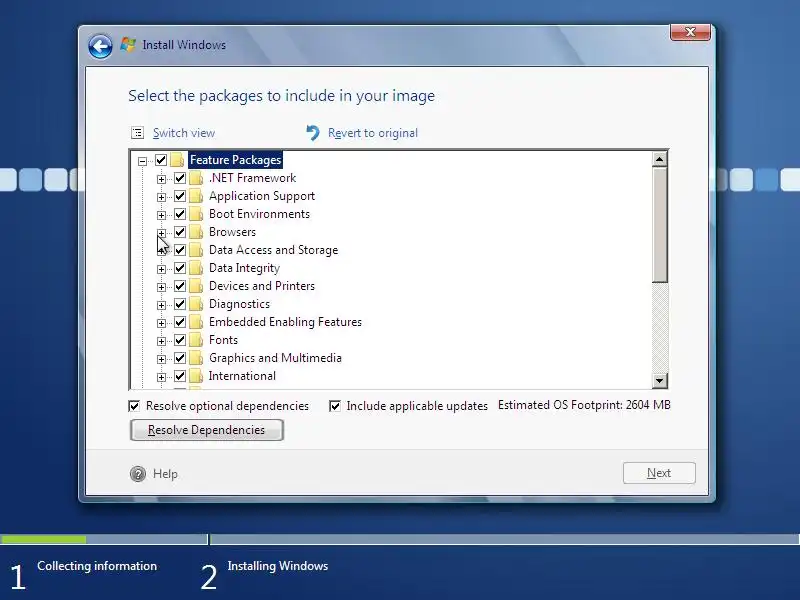Expand the Devices and Printers node

coord(161,287)
